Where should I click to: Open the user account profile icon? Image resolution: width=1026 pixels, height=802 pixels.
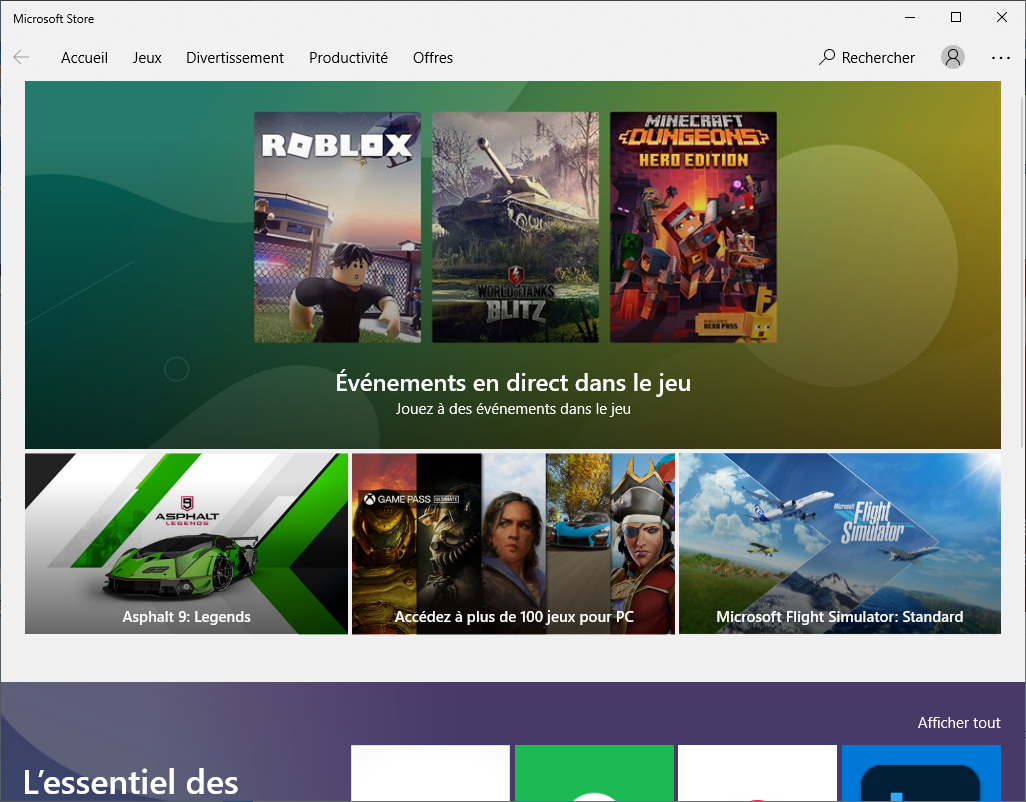click(953, 58)
